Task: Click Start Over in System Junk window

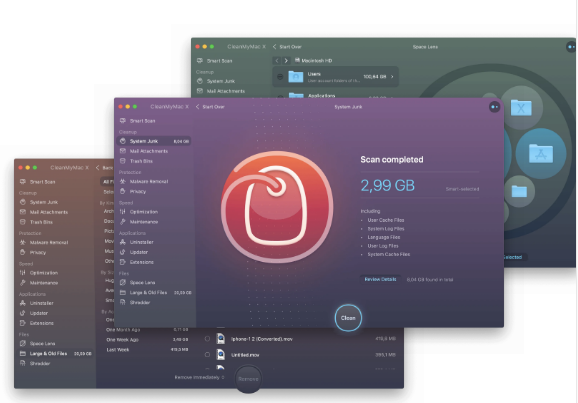Action: 210,107
